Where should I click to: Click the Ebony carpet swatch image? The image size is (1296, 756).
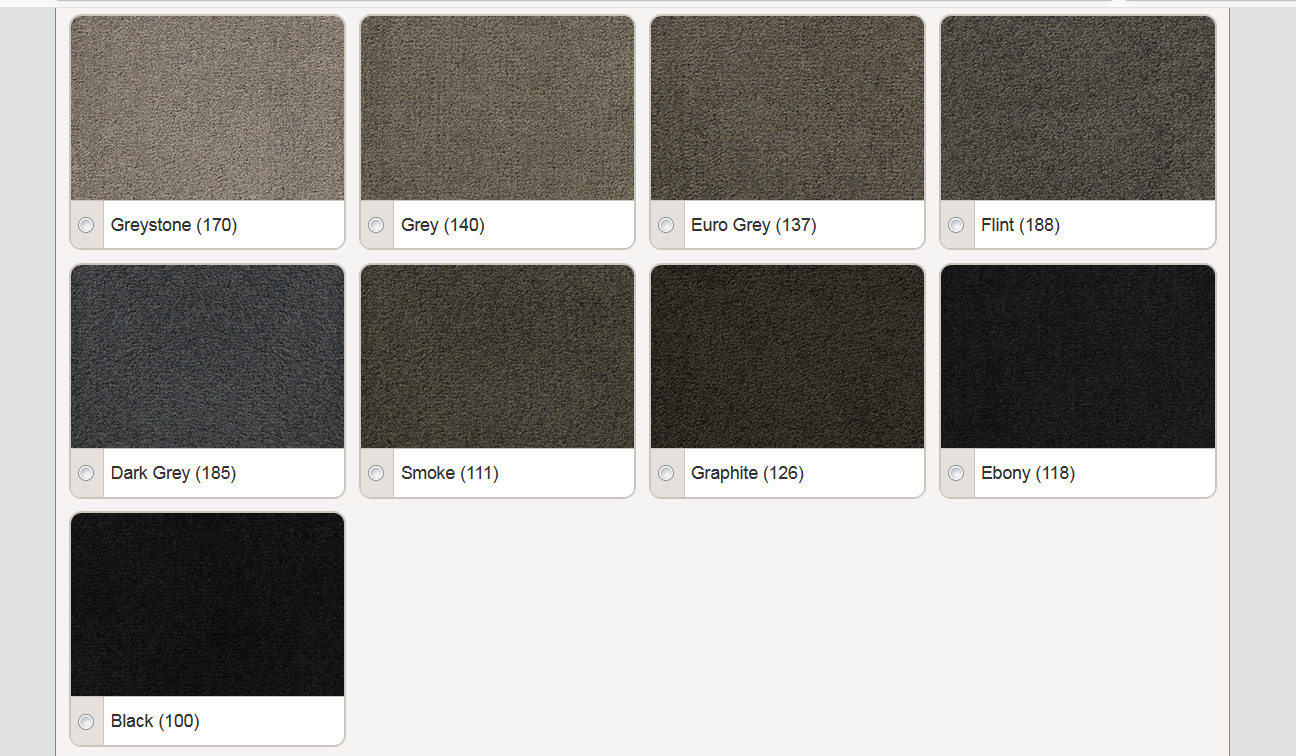pos(1078,356)
